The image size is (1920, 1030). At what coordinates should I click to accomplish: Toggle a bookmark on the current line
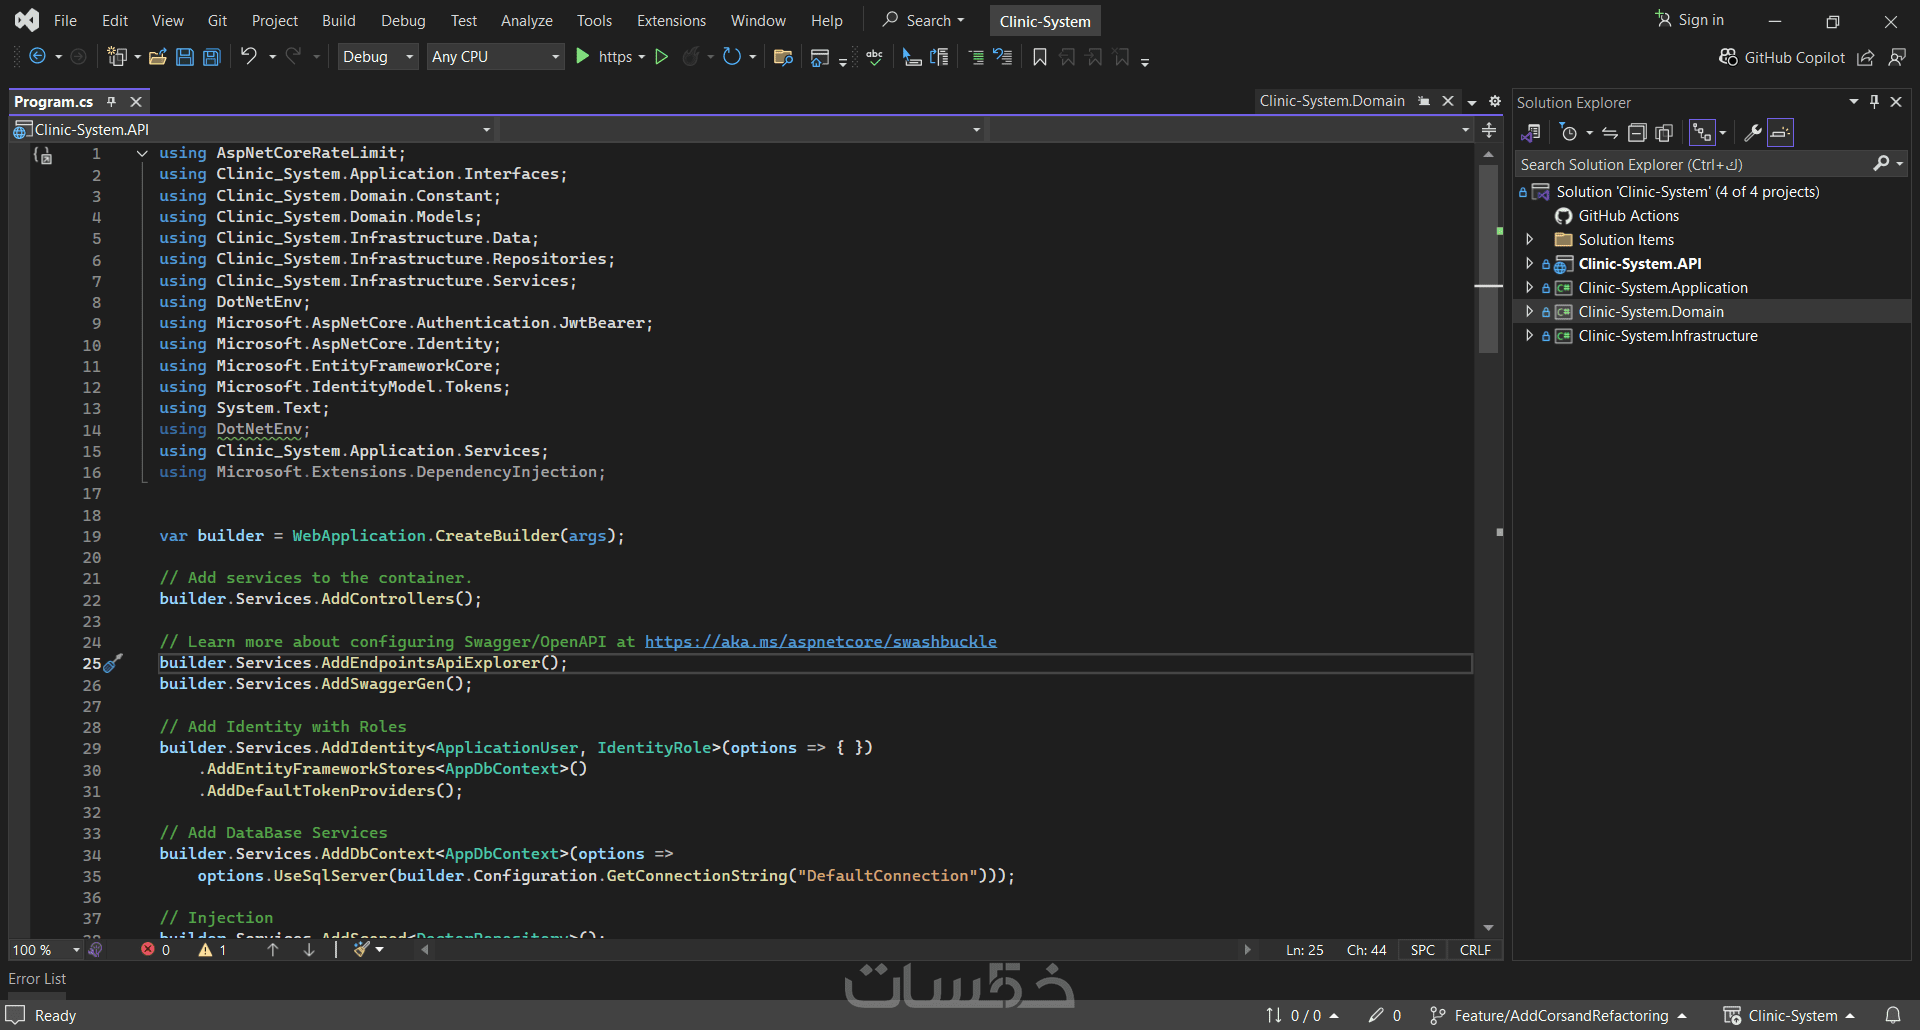(x=1040, y=57)
